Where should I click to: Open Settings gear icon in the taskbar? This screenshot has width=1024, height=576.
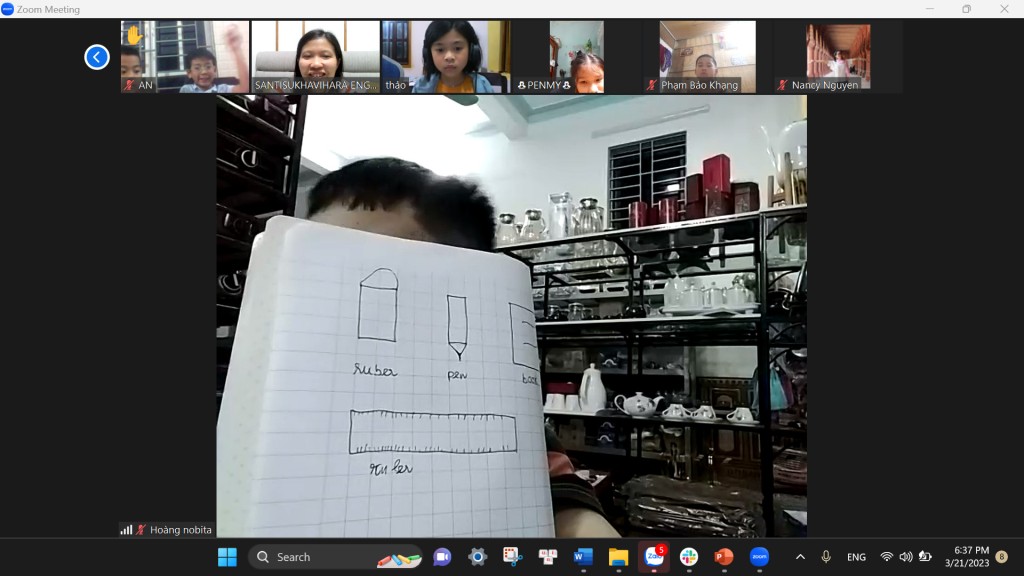477,557
